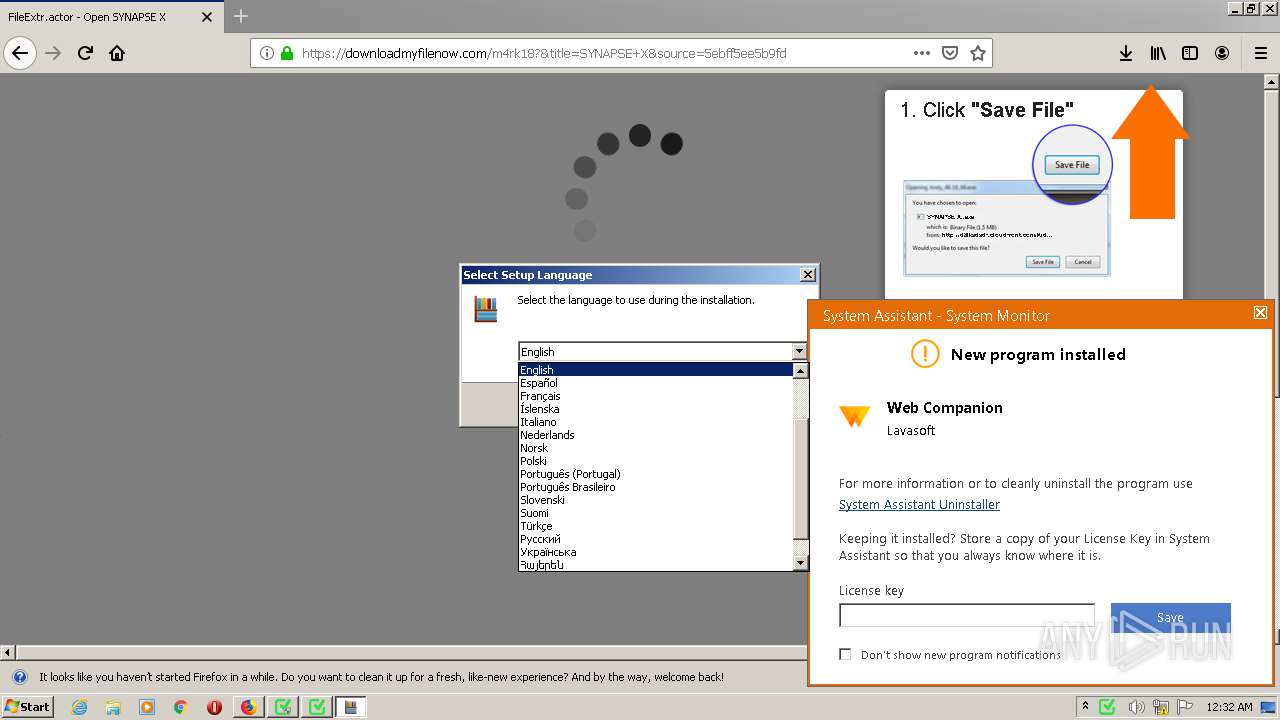1280x720 pixels.
Task: Show hidden system tray icons
Action: pyautogui.click(x=1086, y=707)
